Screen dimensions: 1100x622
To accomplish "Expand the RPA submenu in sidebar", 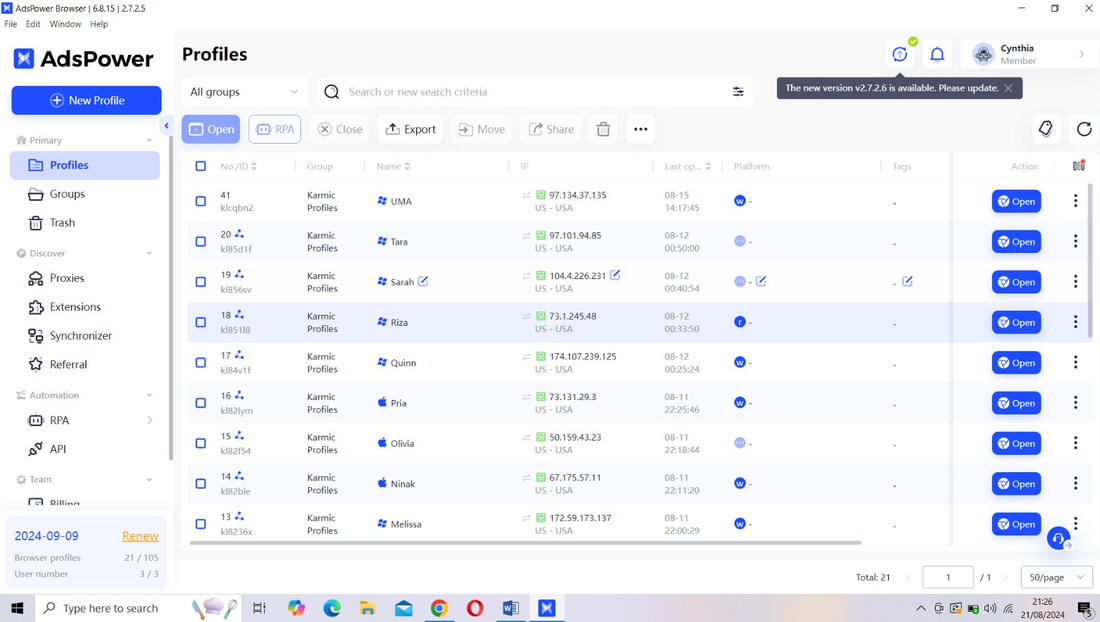I will [x=149, y=420].
